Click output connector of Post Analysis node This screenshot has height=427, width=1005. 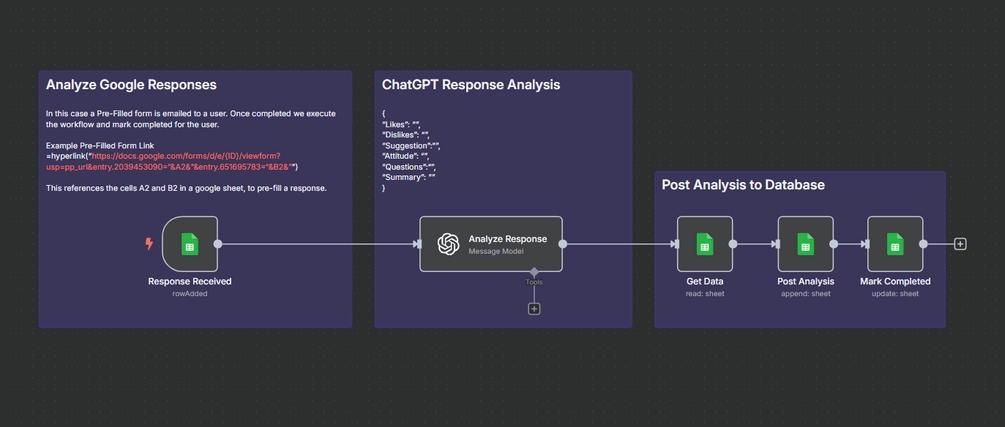pyautogui.click(x=834, y=244)
